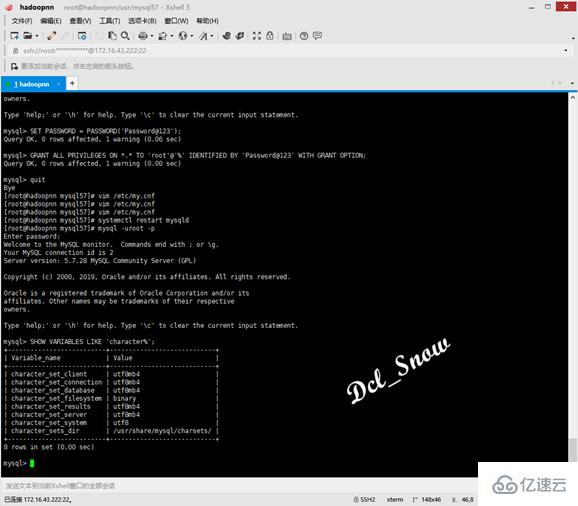Minimize the Xshell window
578x506 pixels.
click(x=532, y=7)
